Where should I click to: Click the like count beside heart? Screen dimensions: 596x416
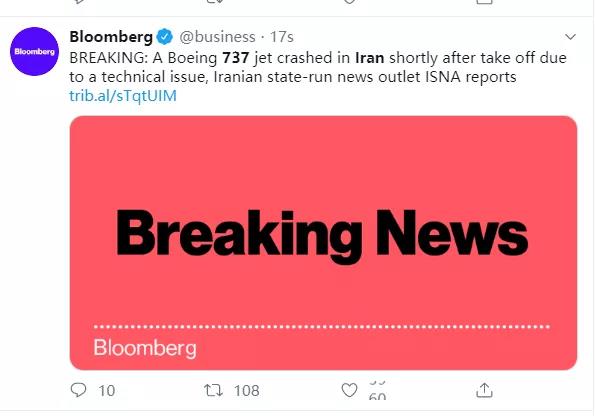(377, 391)
